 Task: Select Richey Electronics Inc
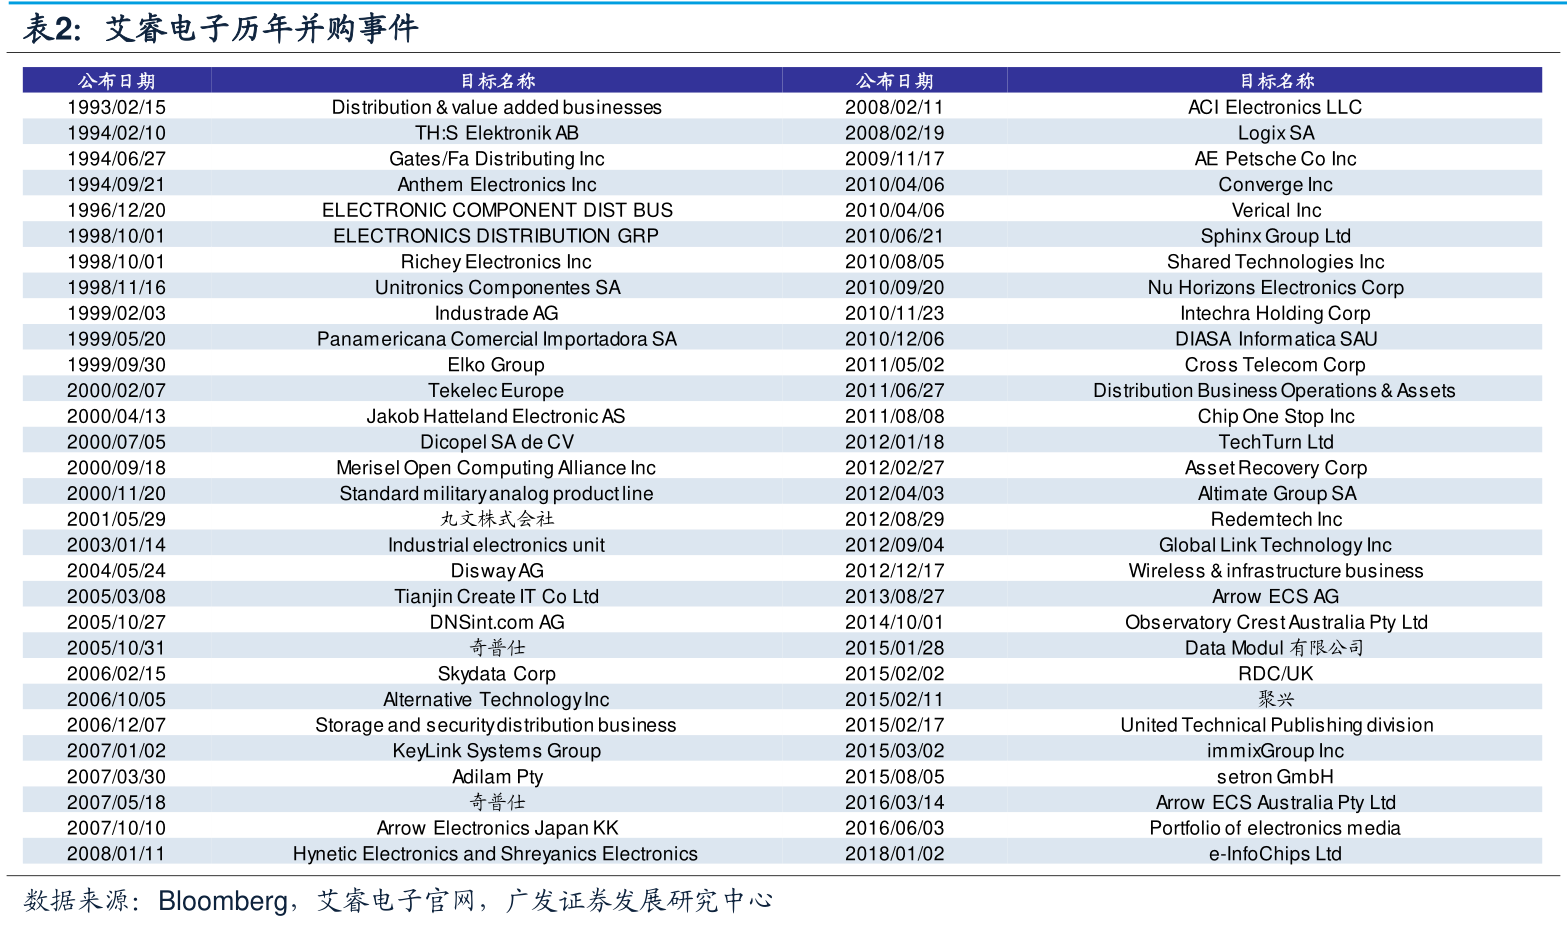(x=497, y=262)
